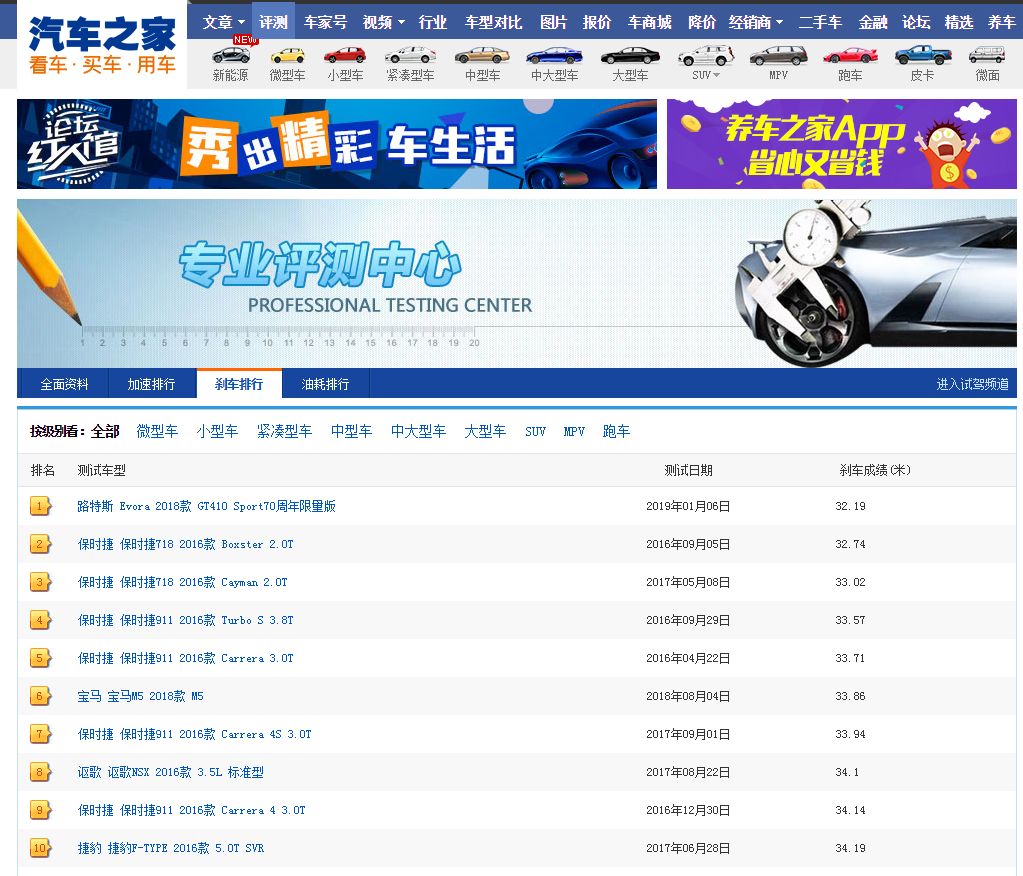Open 保时捷911 Carrera 4S 3.0T entry
This screenshot has width=1023, height=876.
(194, 734)
